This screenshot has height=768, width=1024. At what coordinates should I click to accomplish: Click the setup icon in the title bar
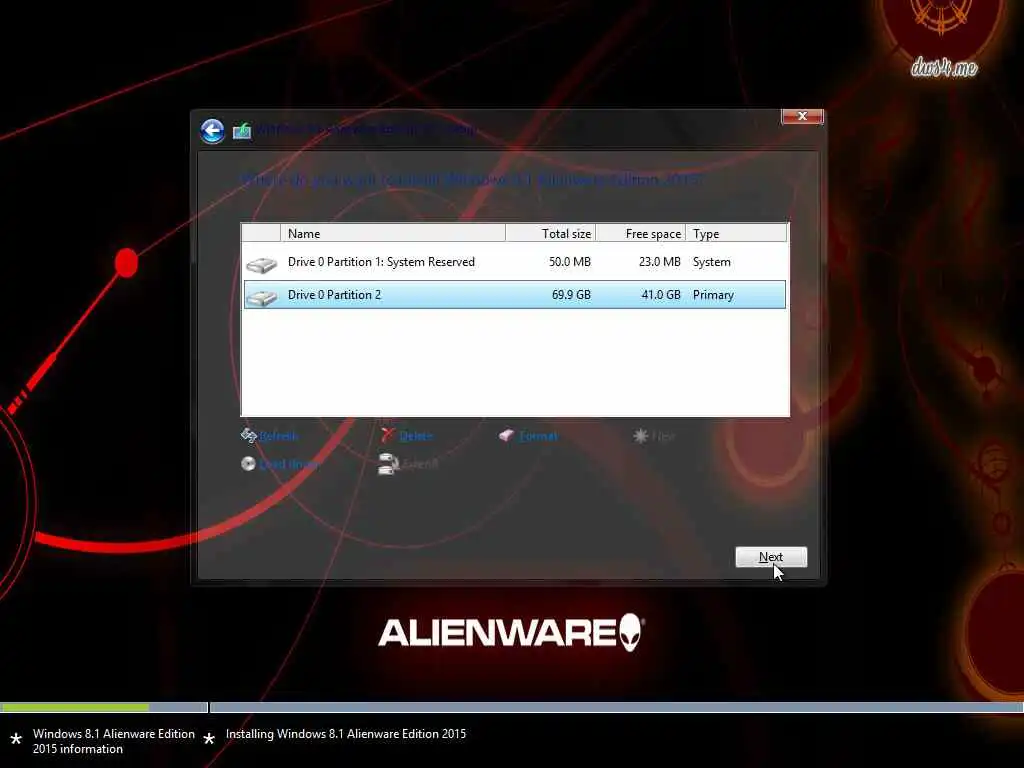click(242, 131)
